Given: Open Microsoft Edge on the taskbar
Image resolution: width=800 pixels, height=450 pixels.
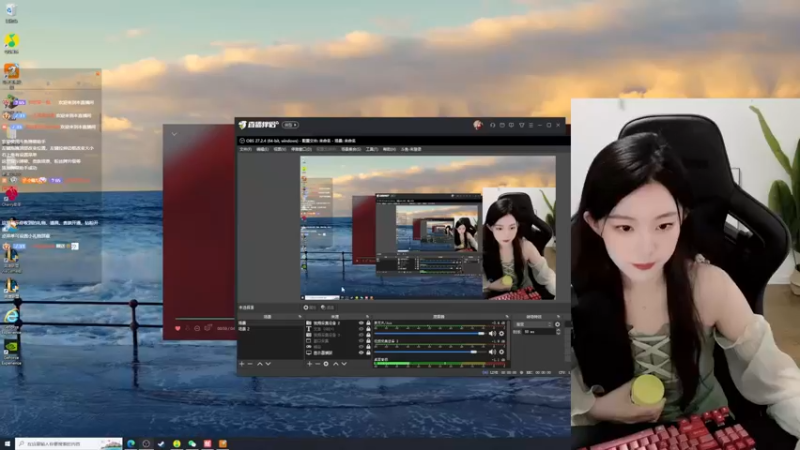Looking at the screenshot, I should pyautogui.click(x=131, y=444).
